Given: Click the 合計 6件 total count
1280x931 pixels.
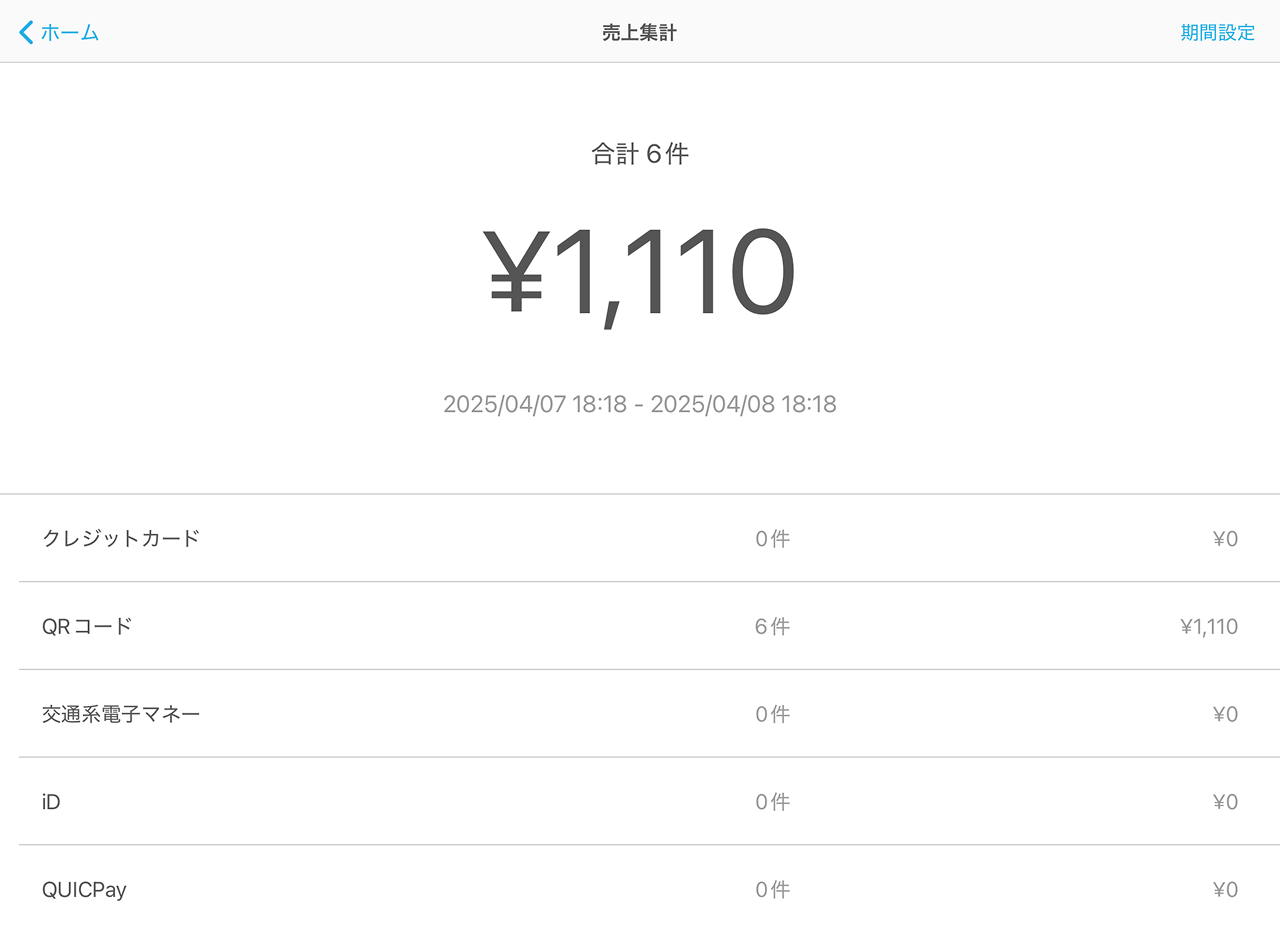Looking at the screenshot, I should tap(639, 154).
